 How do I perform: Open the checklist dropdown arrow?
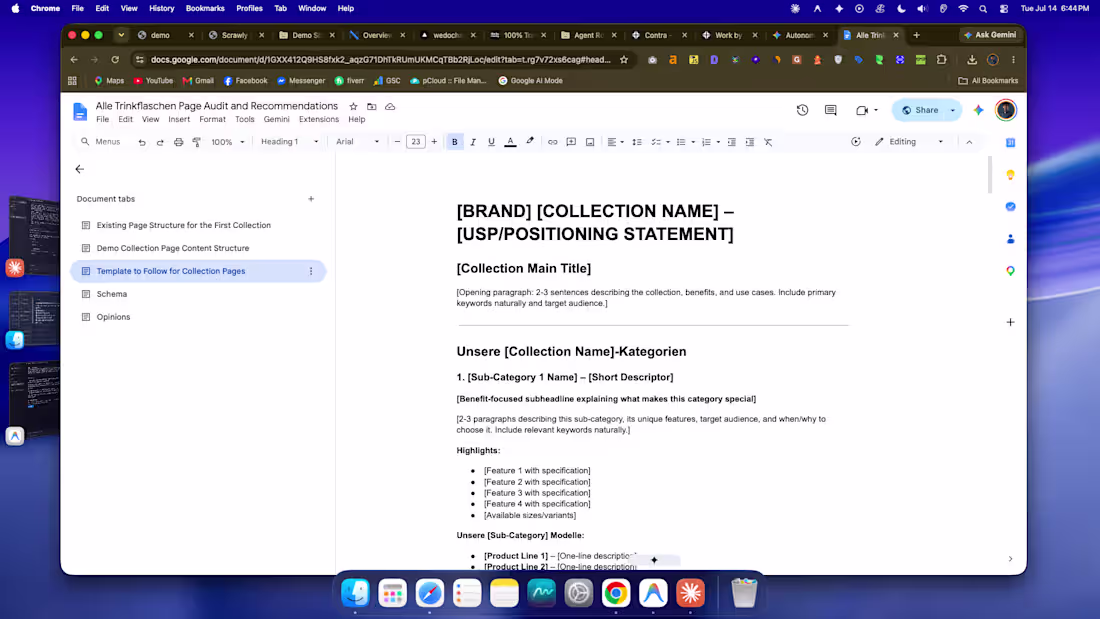pos(668,142)
